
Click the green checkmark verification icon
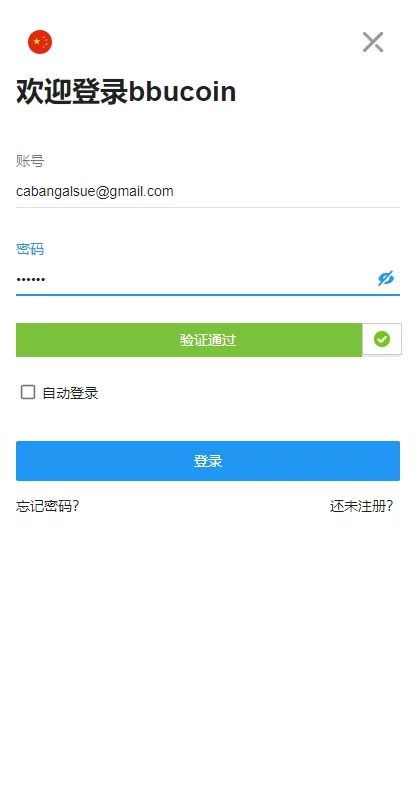click(382, 339)
